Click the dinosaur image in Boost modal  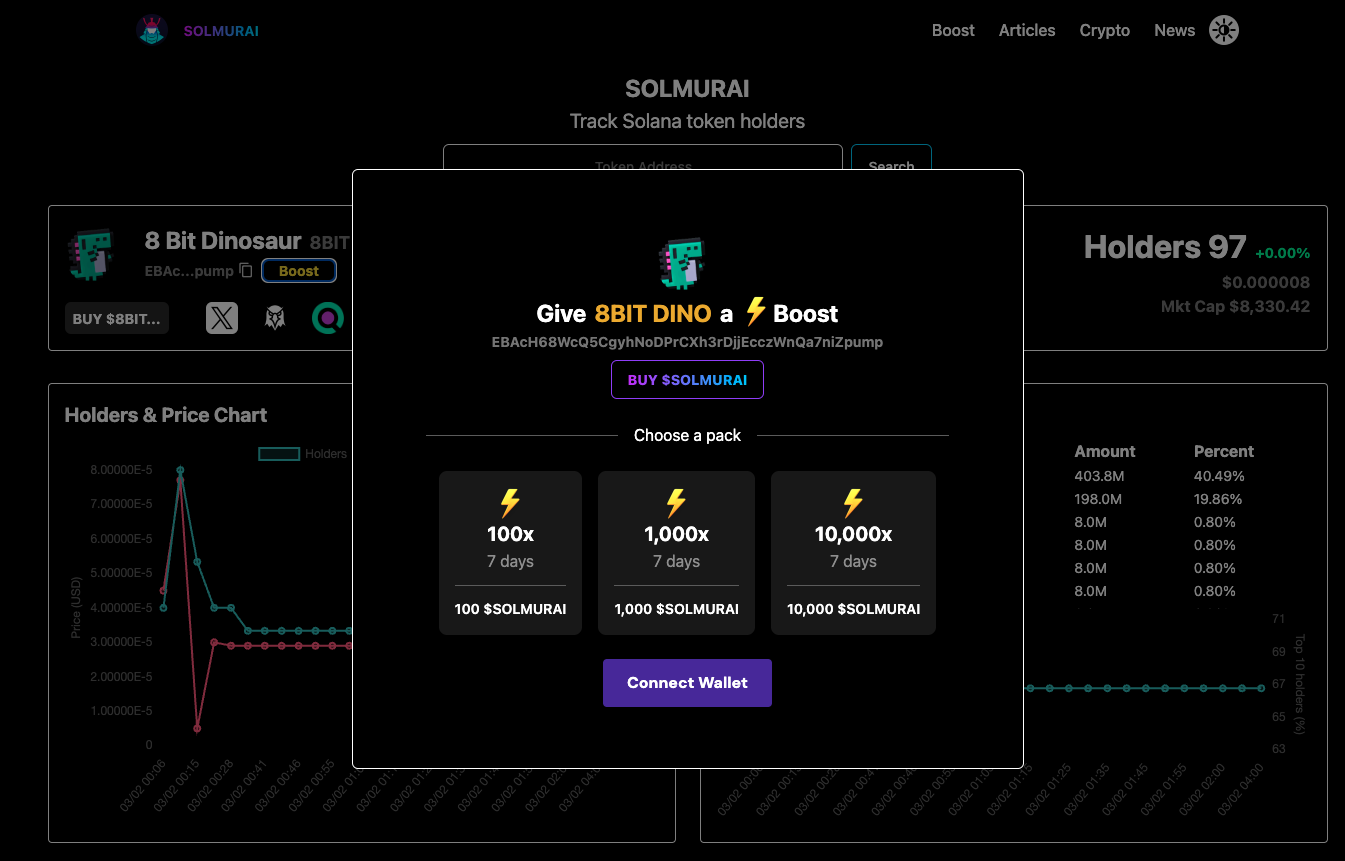coord(687,263)
